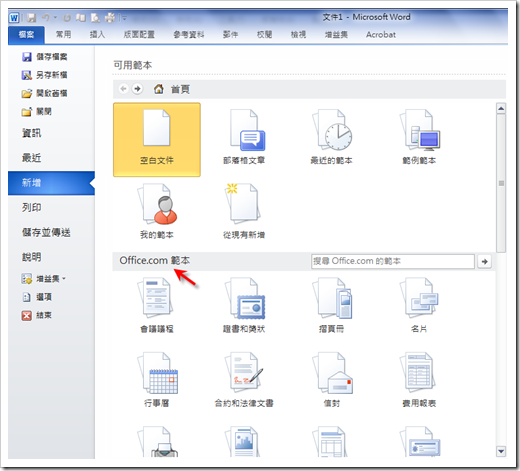Open the 列印 backstage page
520x471 pixels.
click(32, 208)
